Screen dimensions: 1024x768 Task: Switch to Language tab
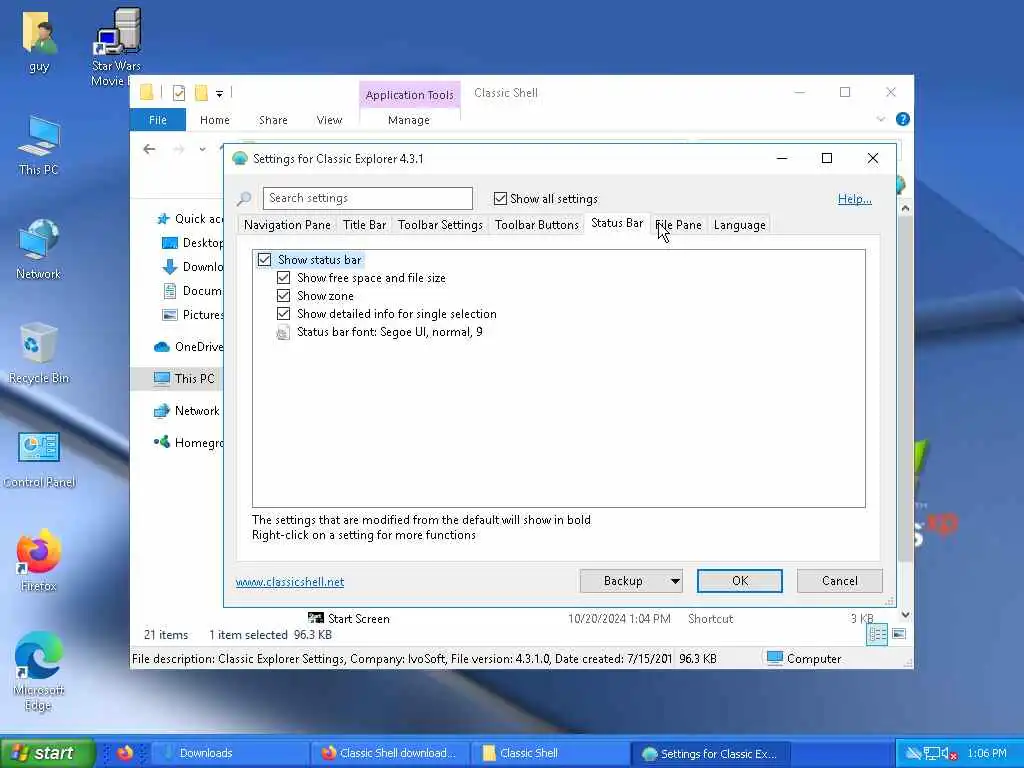click(x=739, y=225)
